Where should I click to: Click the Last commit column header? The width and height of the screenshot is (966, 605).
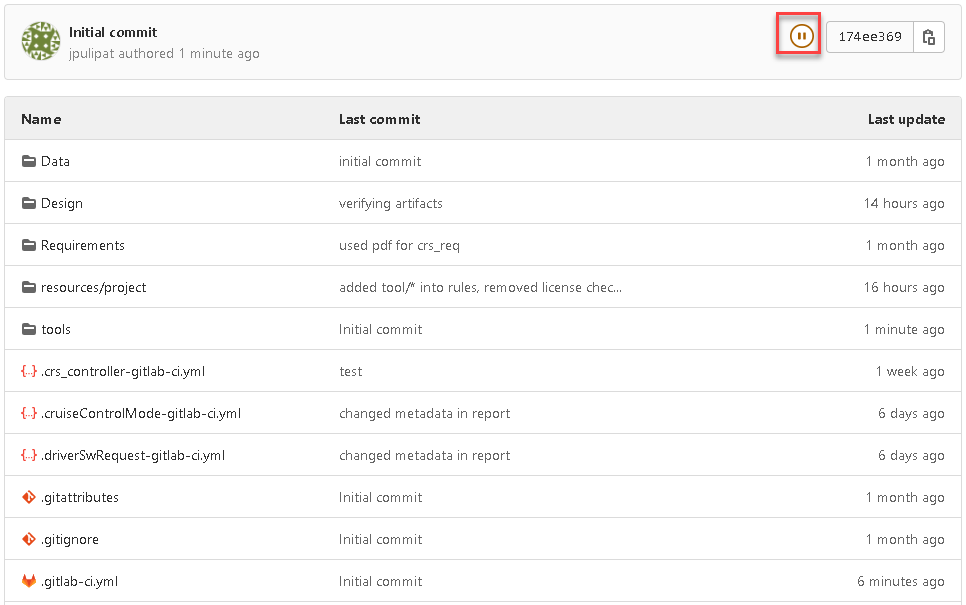[x=379, y=119]
